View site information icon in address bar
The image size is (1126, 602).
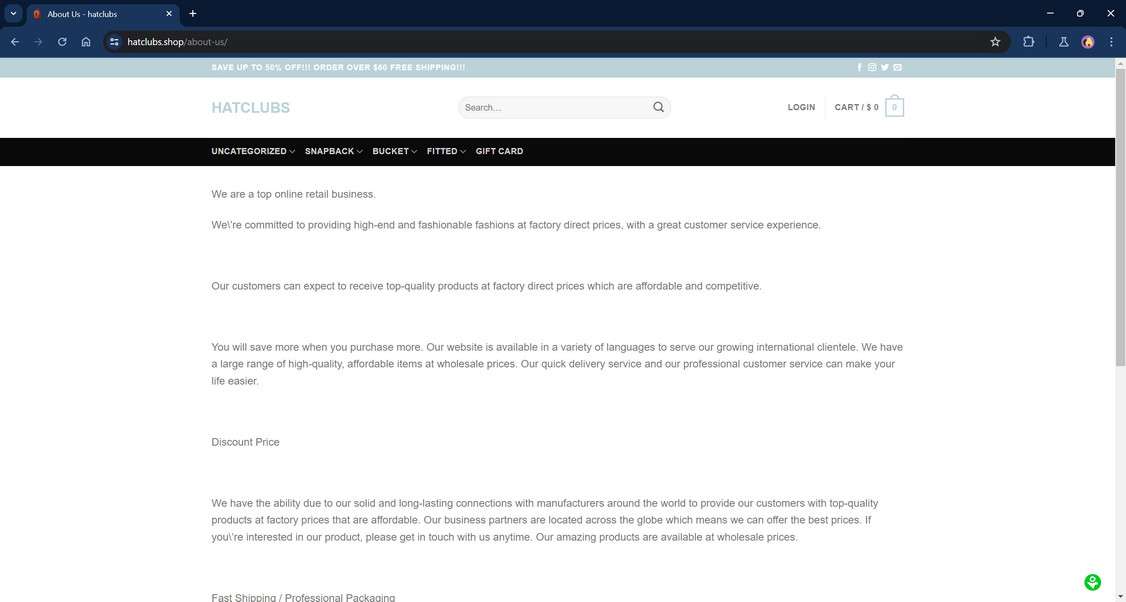114,42
